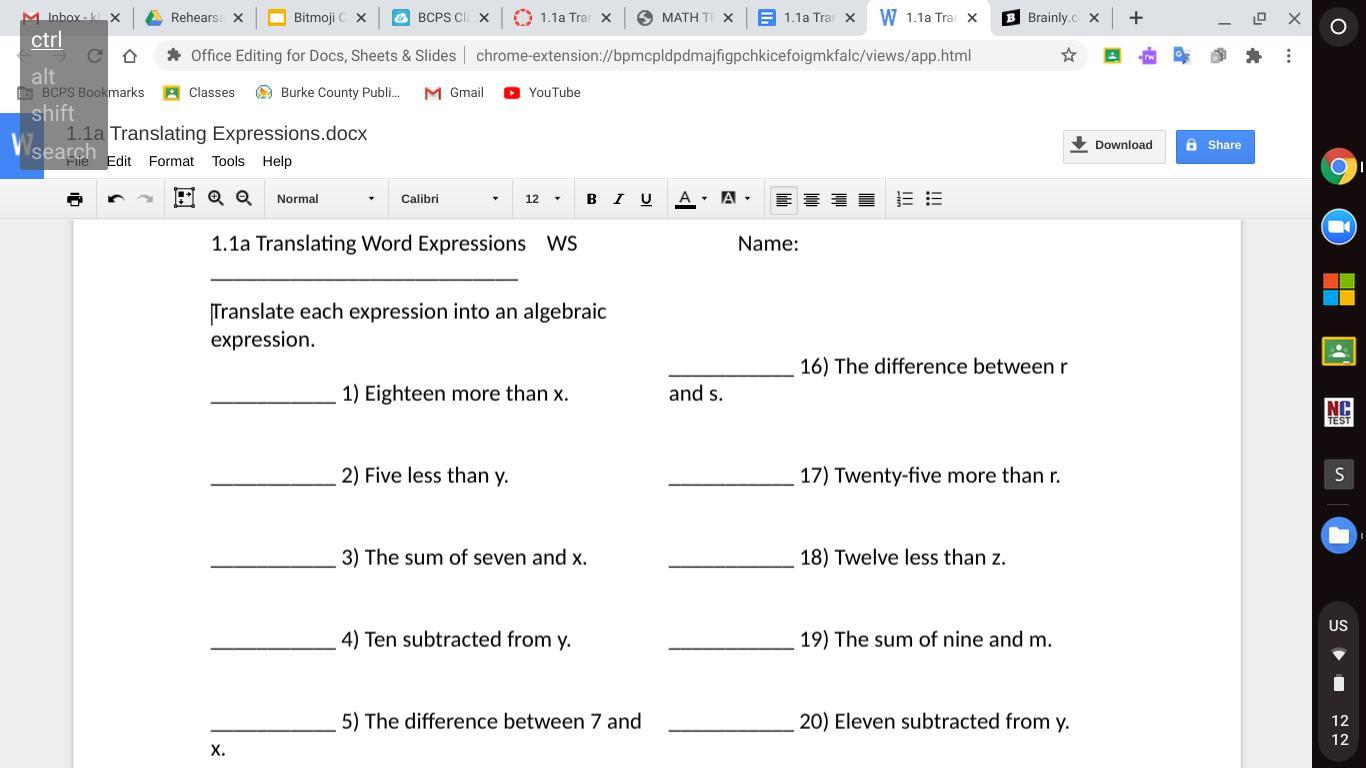Toggle Italic formatting
The image size is (1366, 768).
point(618,199)
